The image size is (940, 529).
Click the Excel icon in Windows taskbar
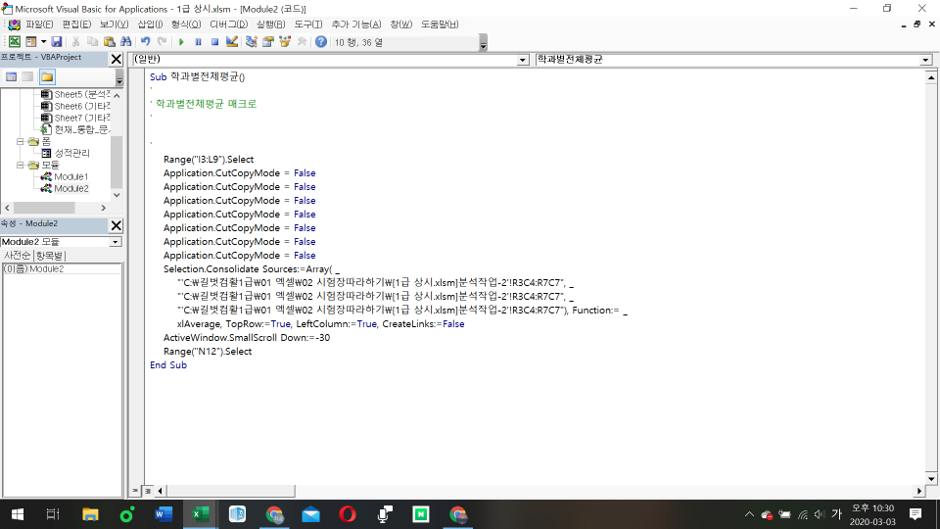[200, 514]
